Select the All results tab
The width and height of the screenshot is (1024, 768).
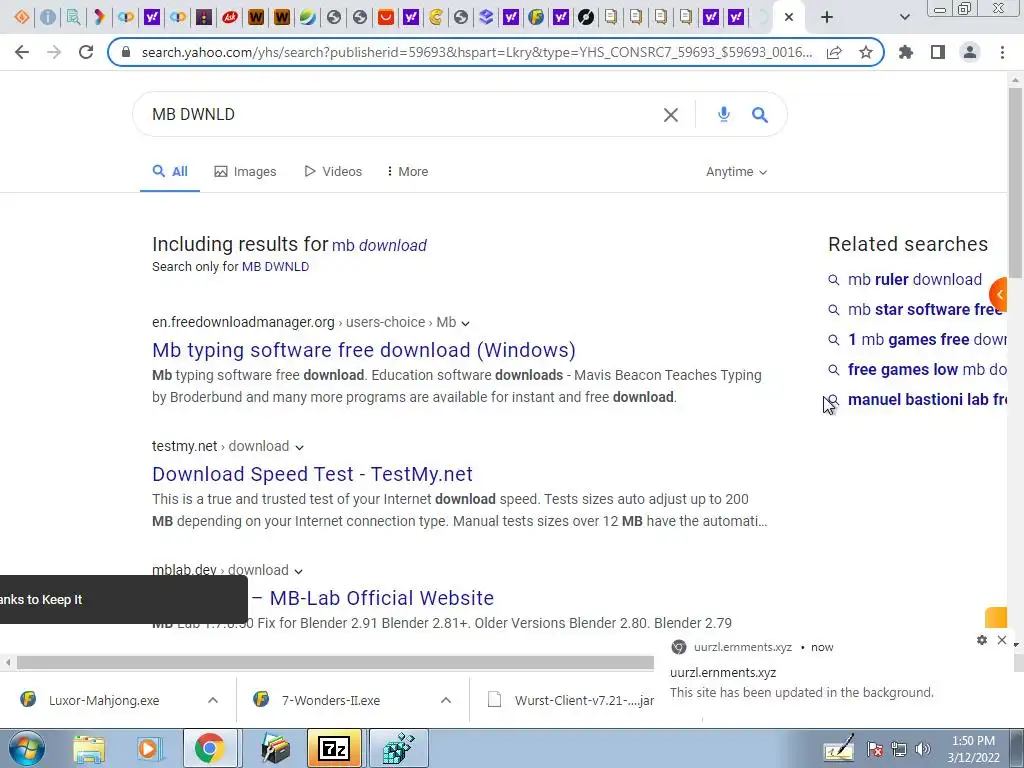170,172
